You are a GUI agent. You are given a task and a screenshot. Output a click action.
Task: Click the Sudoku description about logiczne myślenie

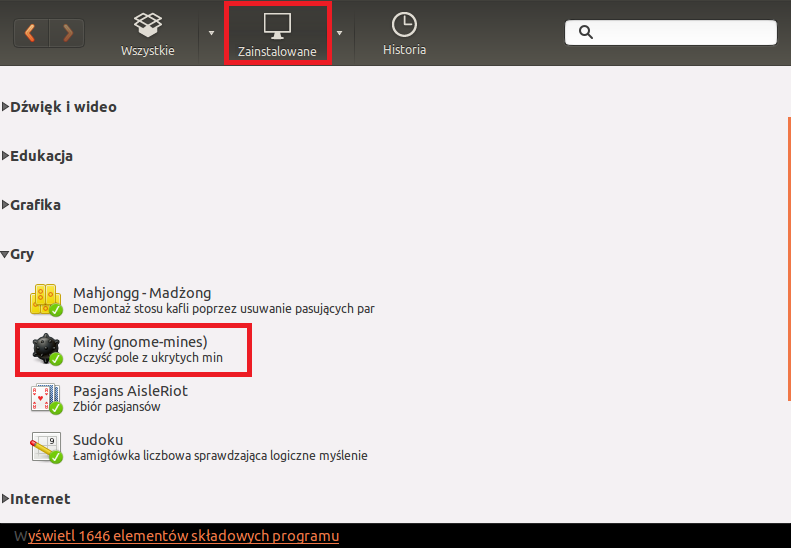point(220,456)
